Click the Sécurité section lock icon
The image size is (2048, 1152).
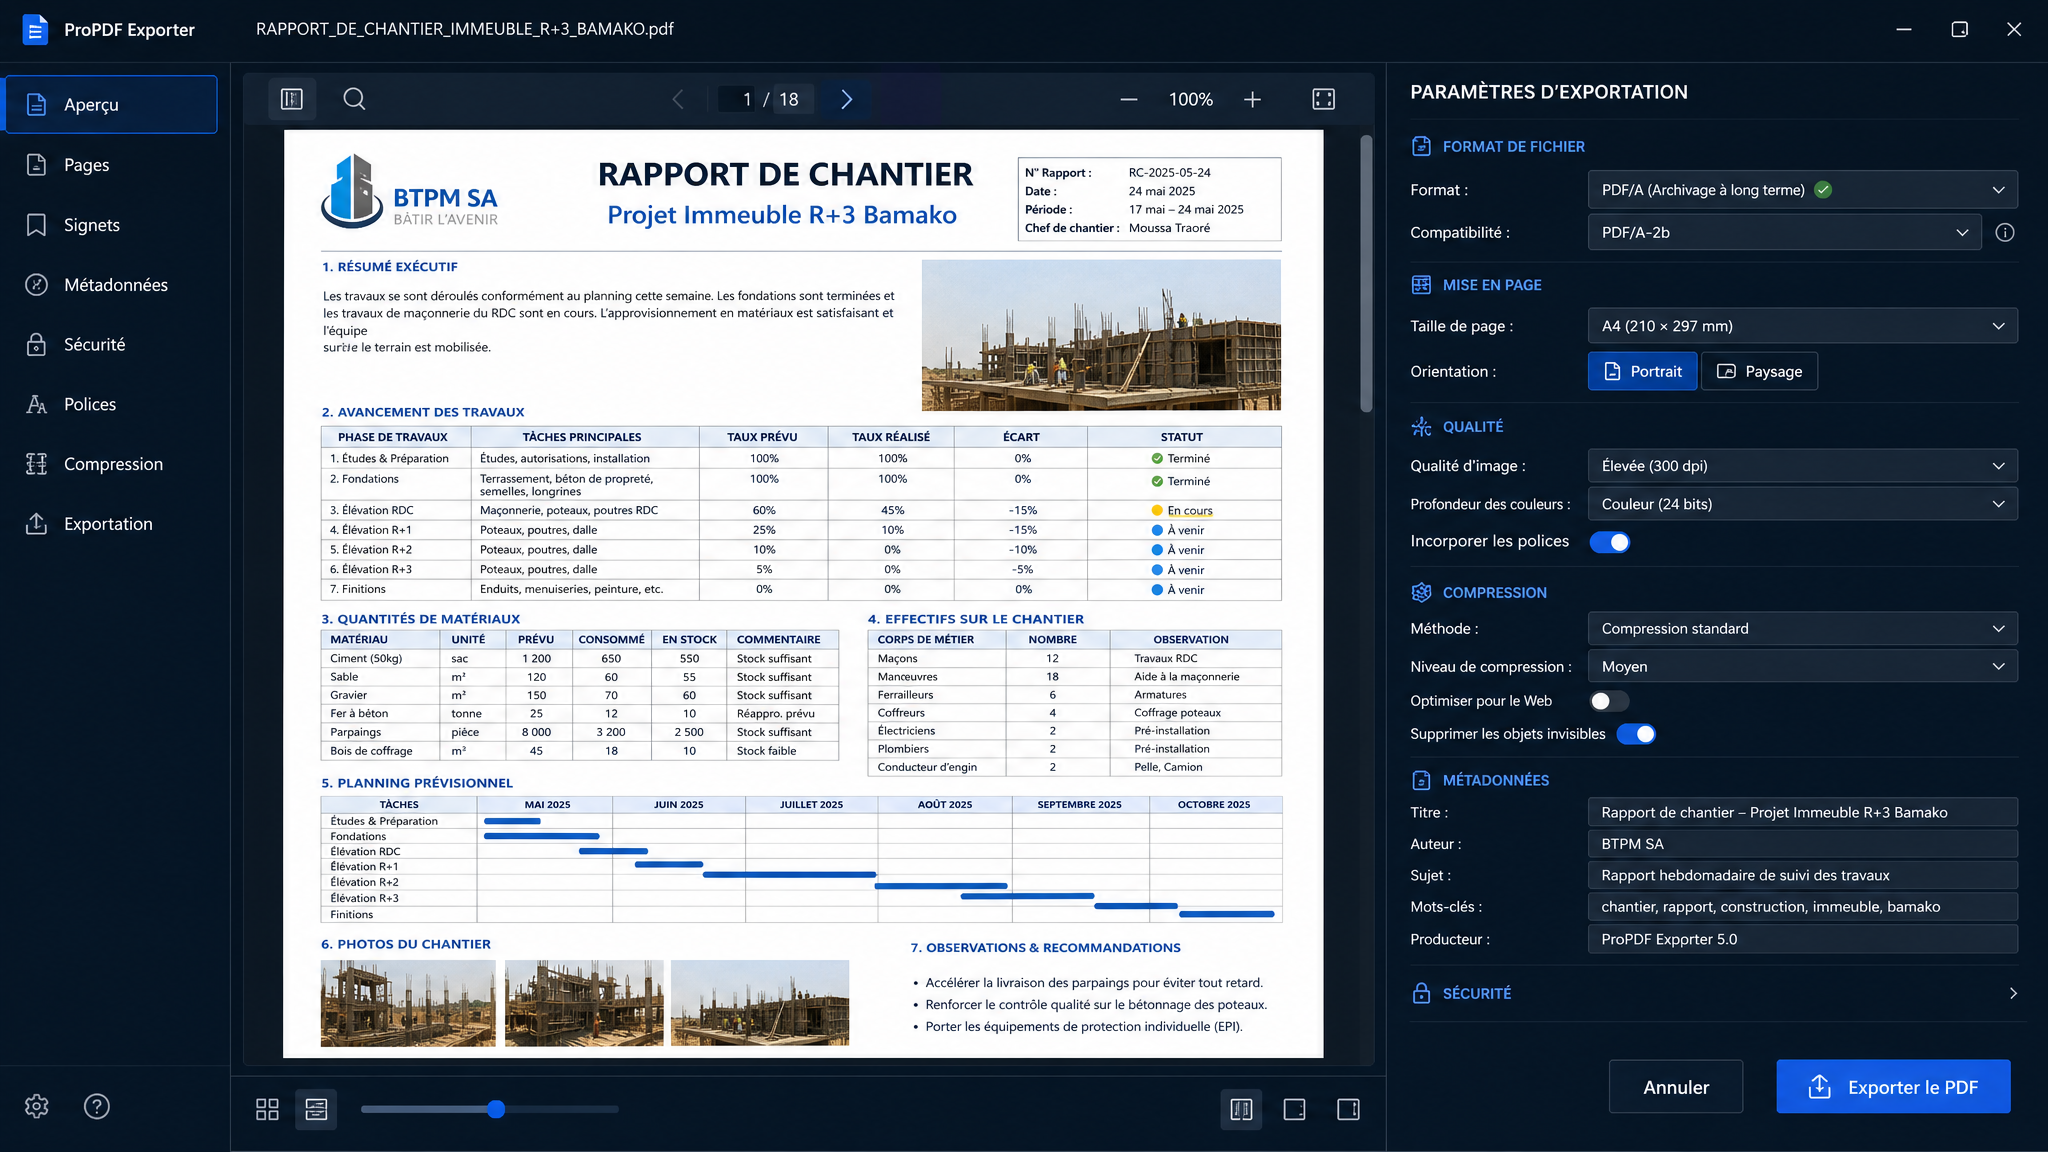coord(1421,993)
